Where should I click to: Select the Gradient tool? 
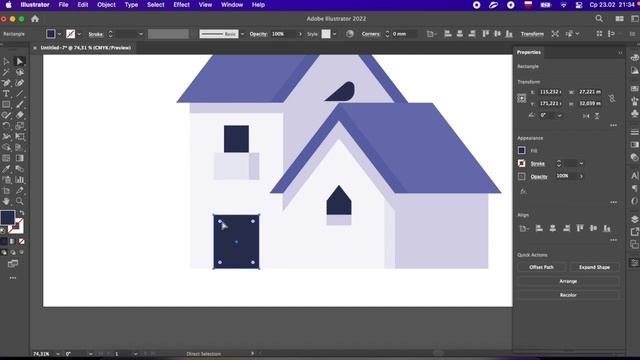tap(20, 158)
